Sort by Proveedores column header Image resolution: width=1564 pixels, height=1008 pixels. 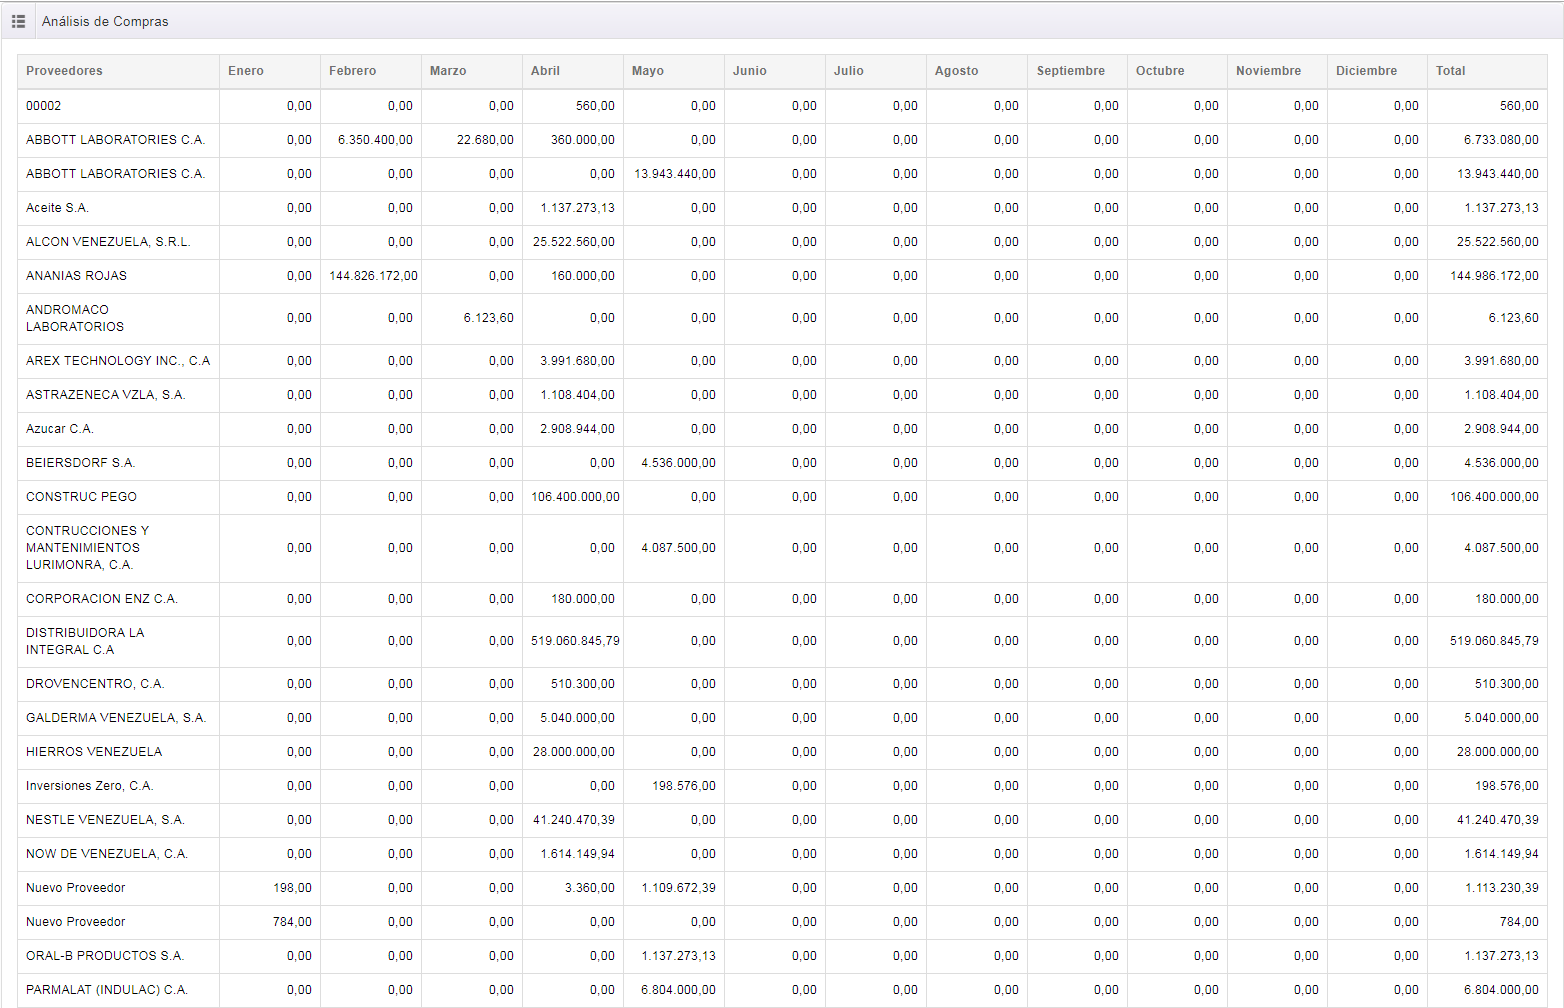point(118,71)
